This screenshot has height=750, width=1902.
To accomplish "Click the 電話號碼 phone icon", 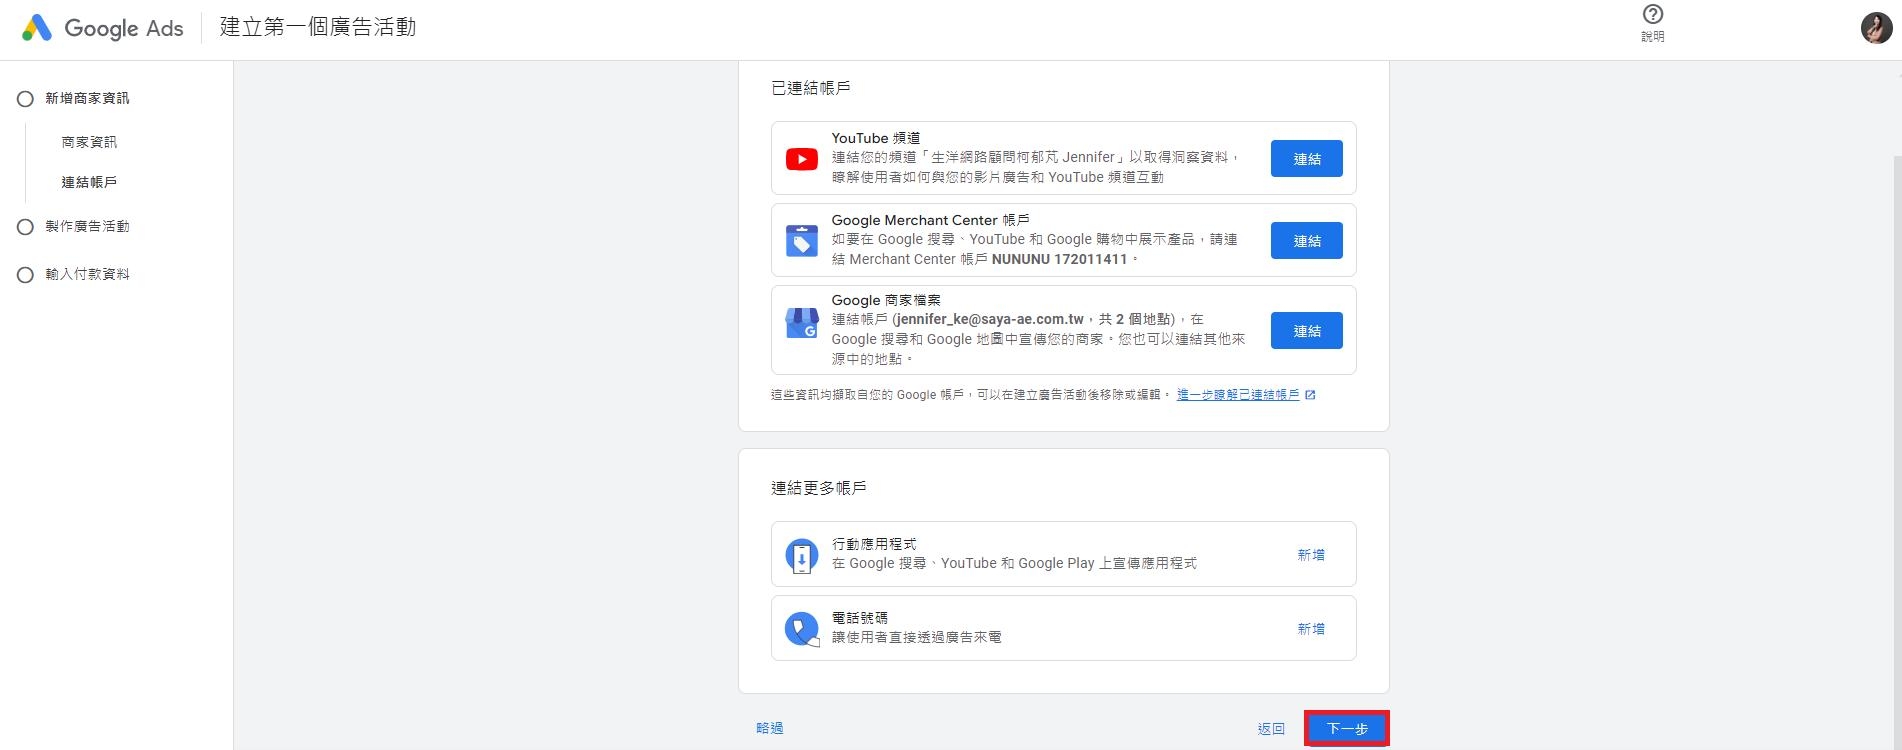I will [x=801, y=629].
